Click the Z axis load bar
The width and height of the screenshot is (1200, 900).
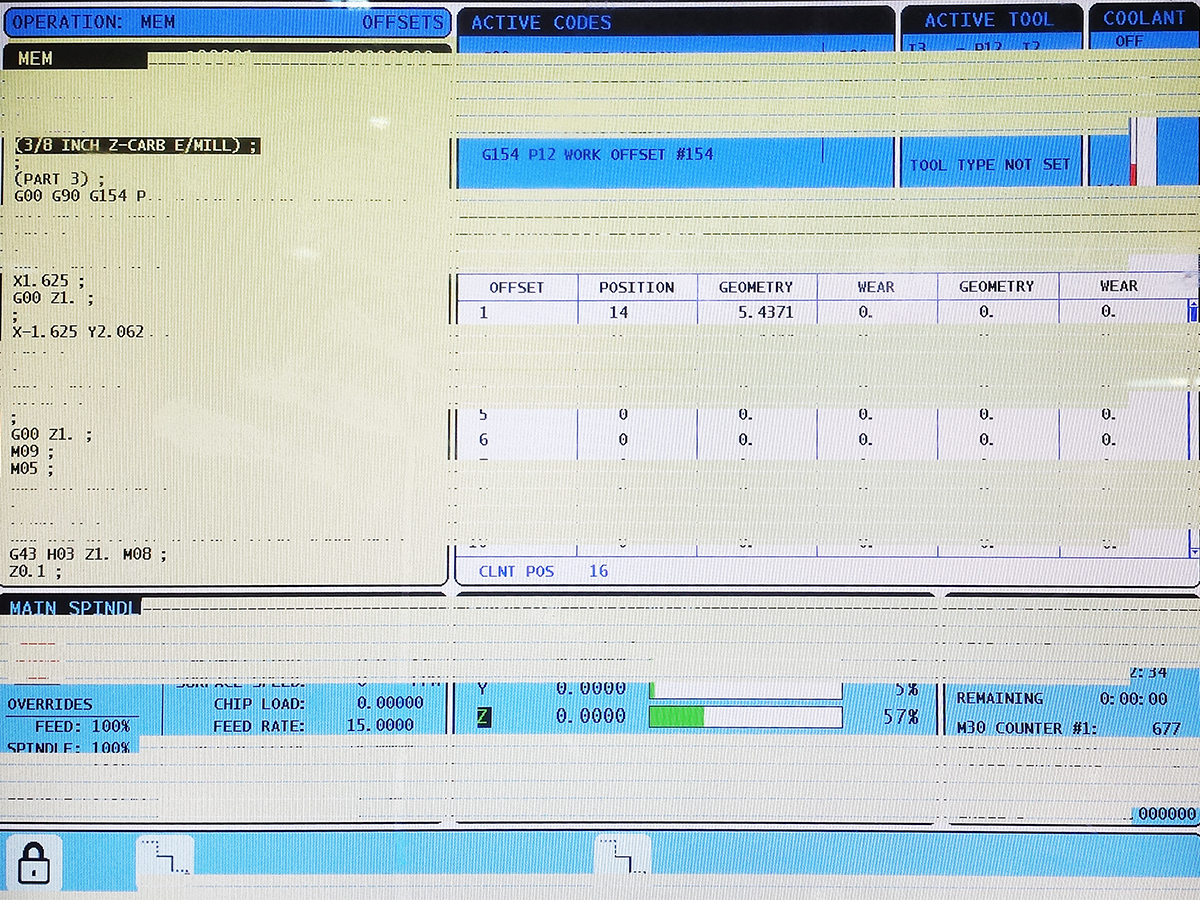(x=746, y=716)
